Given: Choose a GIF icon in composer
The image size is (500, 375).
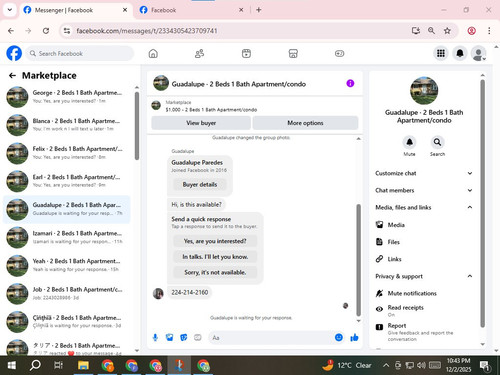Looking at the screenshot, I should [x=198, y=338].
